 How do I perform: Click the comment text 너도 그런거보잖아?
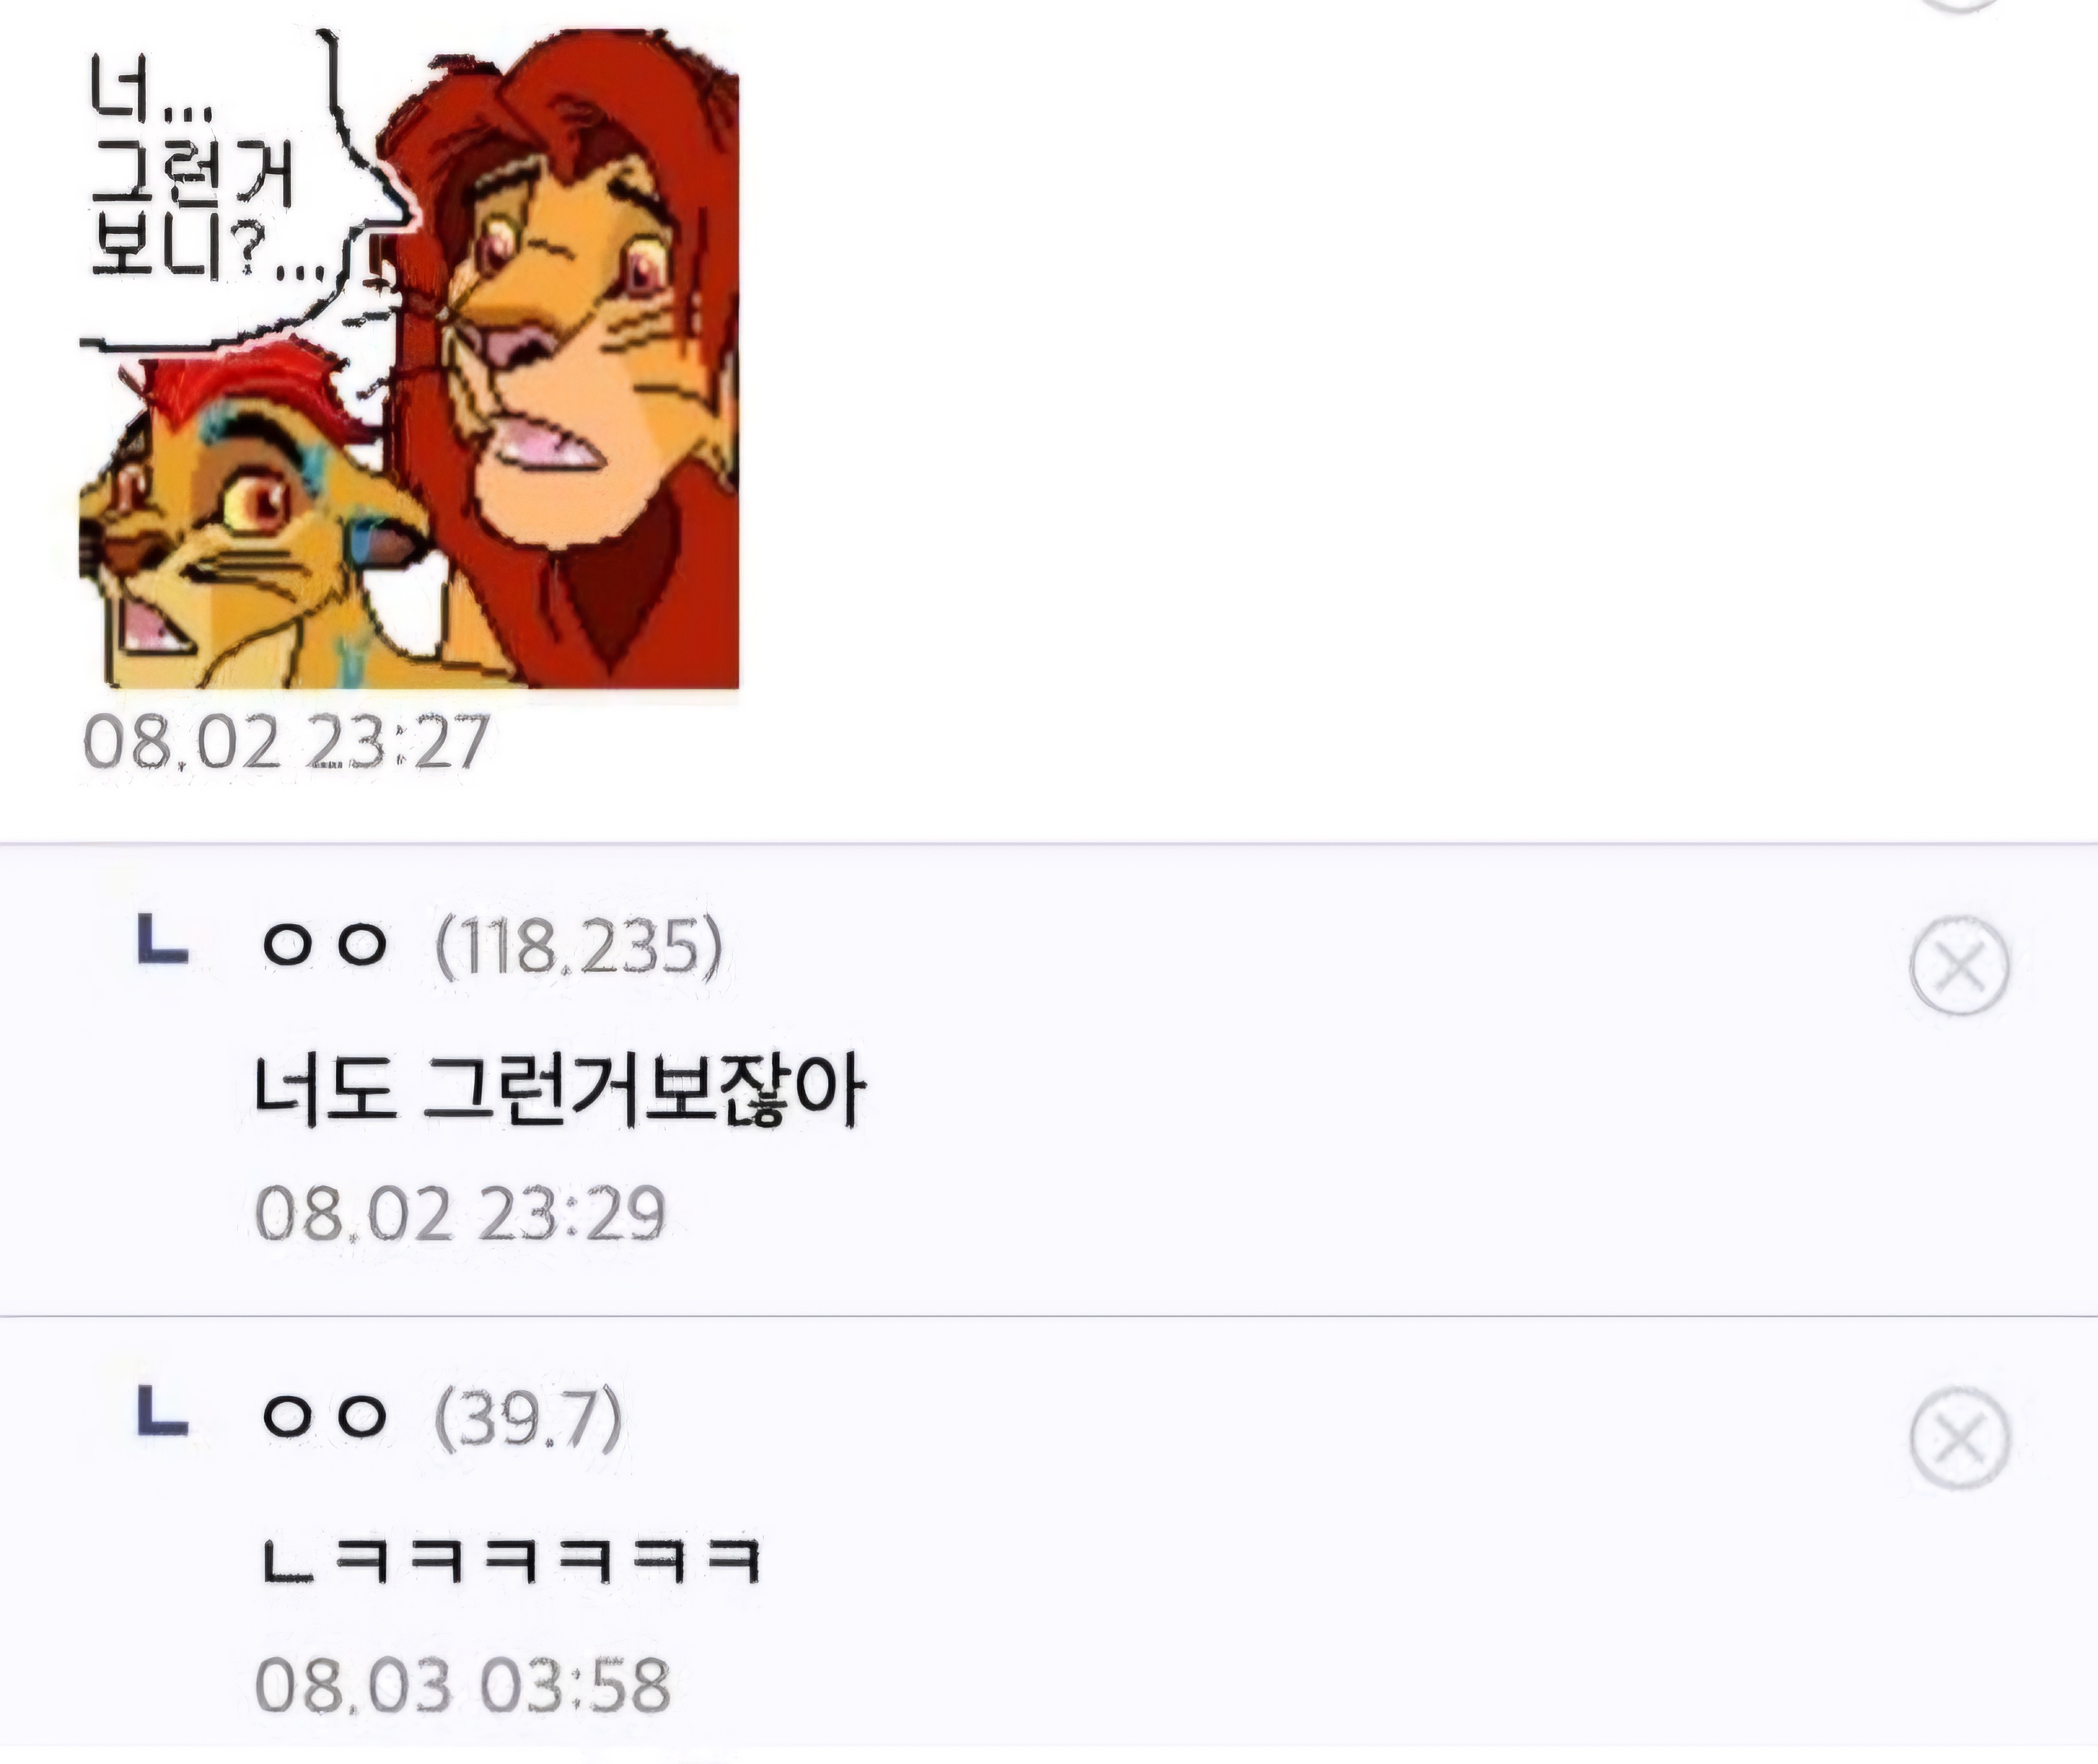[560, 1090]
